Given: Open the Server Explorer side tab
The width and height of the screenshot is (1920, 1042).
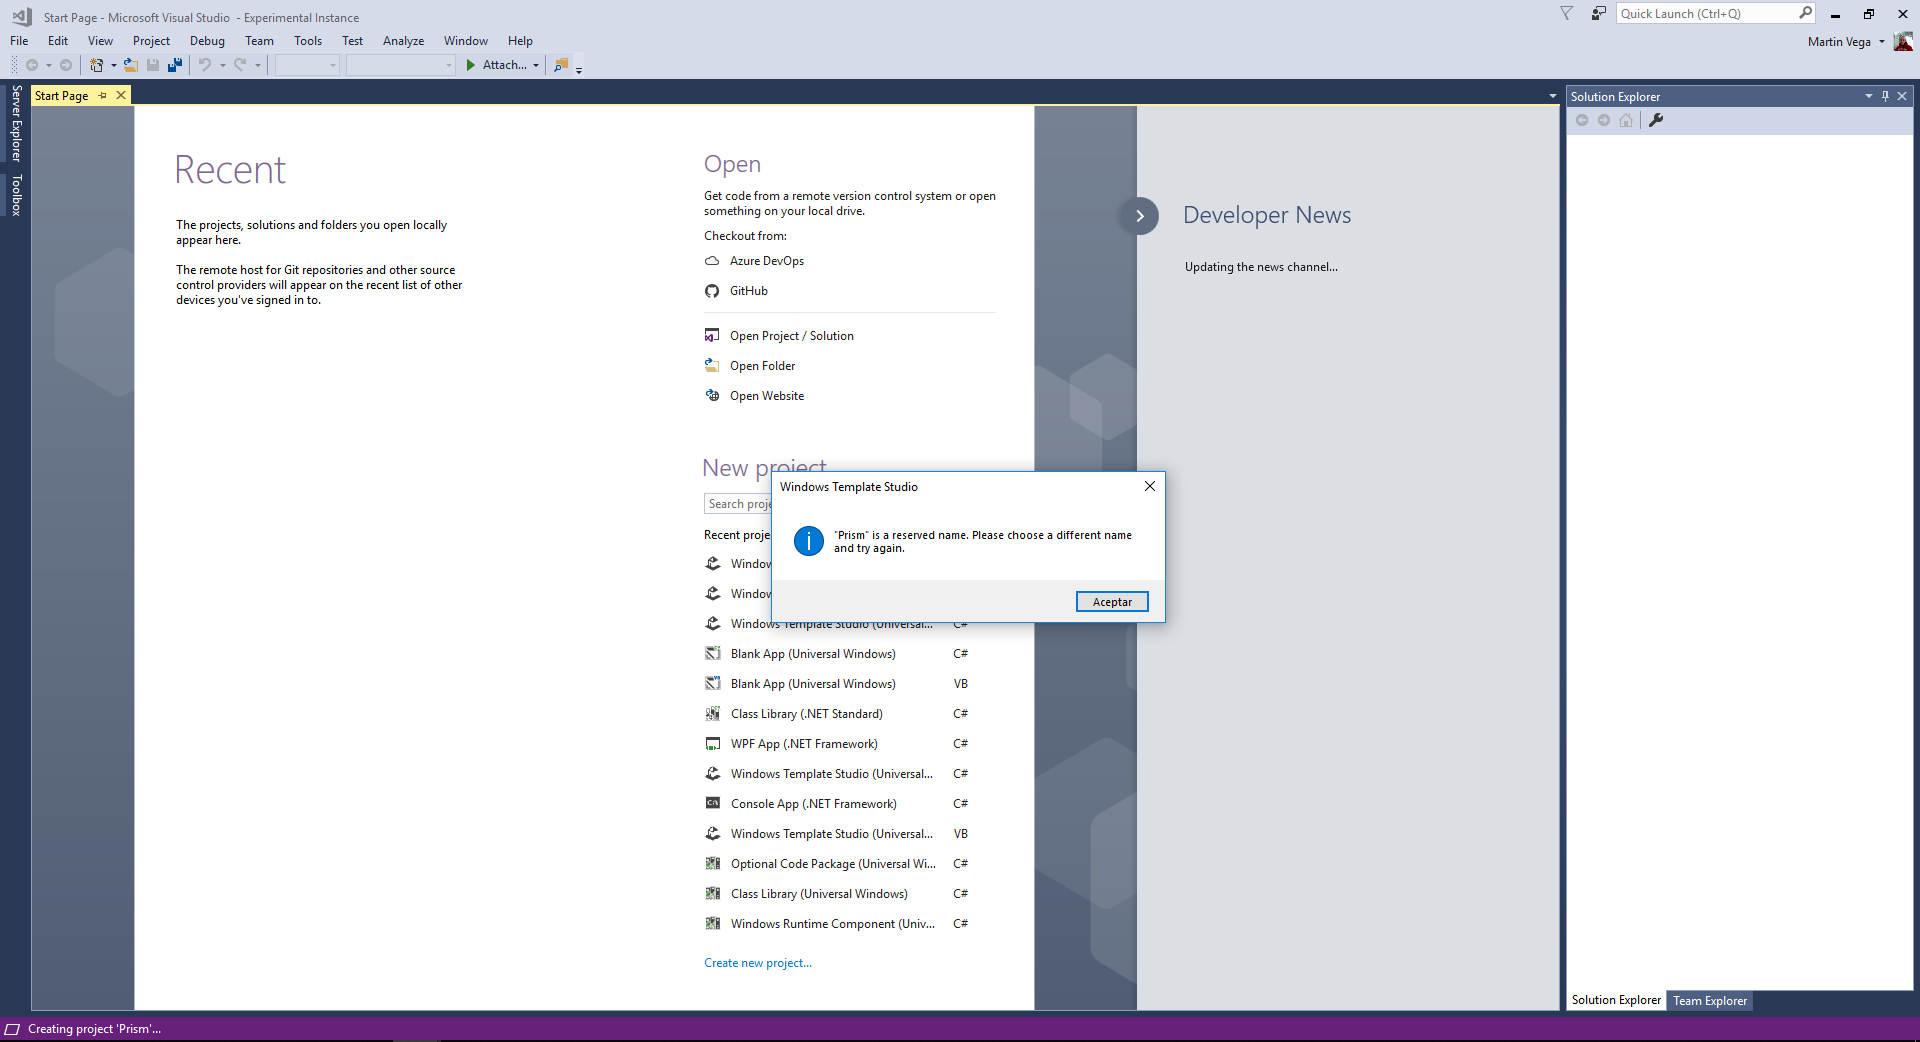Looking at the screenshot, I should tap(16, 124).
